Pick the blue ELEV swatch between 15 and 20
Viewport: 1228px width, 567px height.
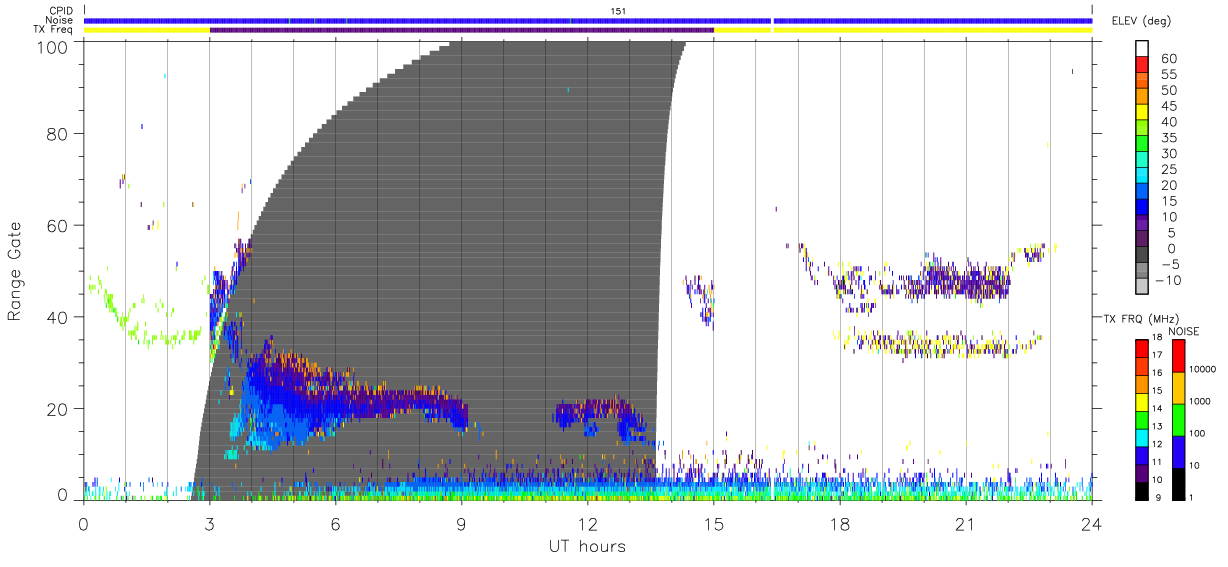pos(1142,192)
